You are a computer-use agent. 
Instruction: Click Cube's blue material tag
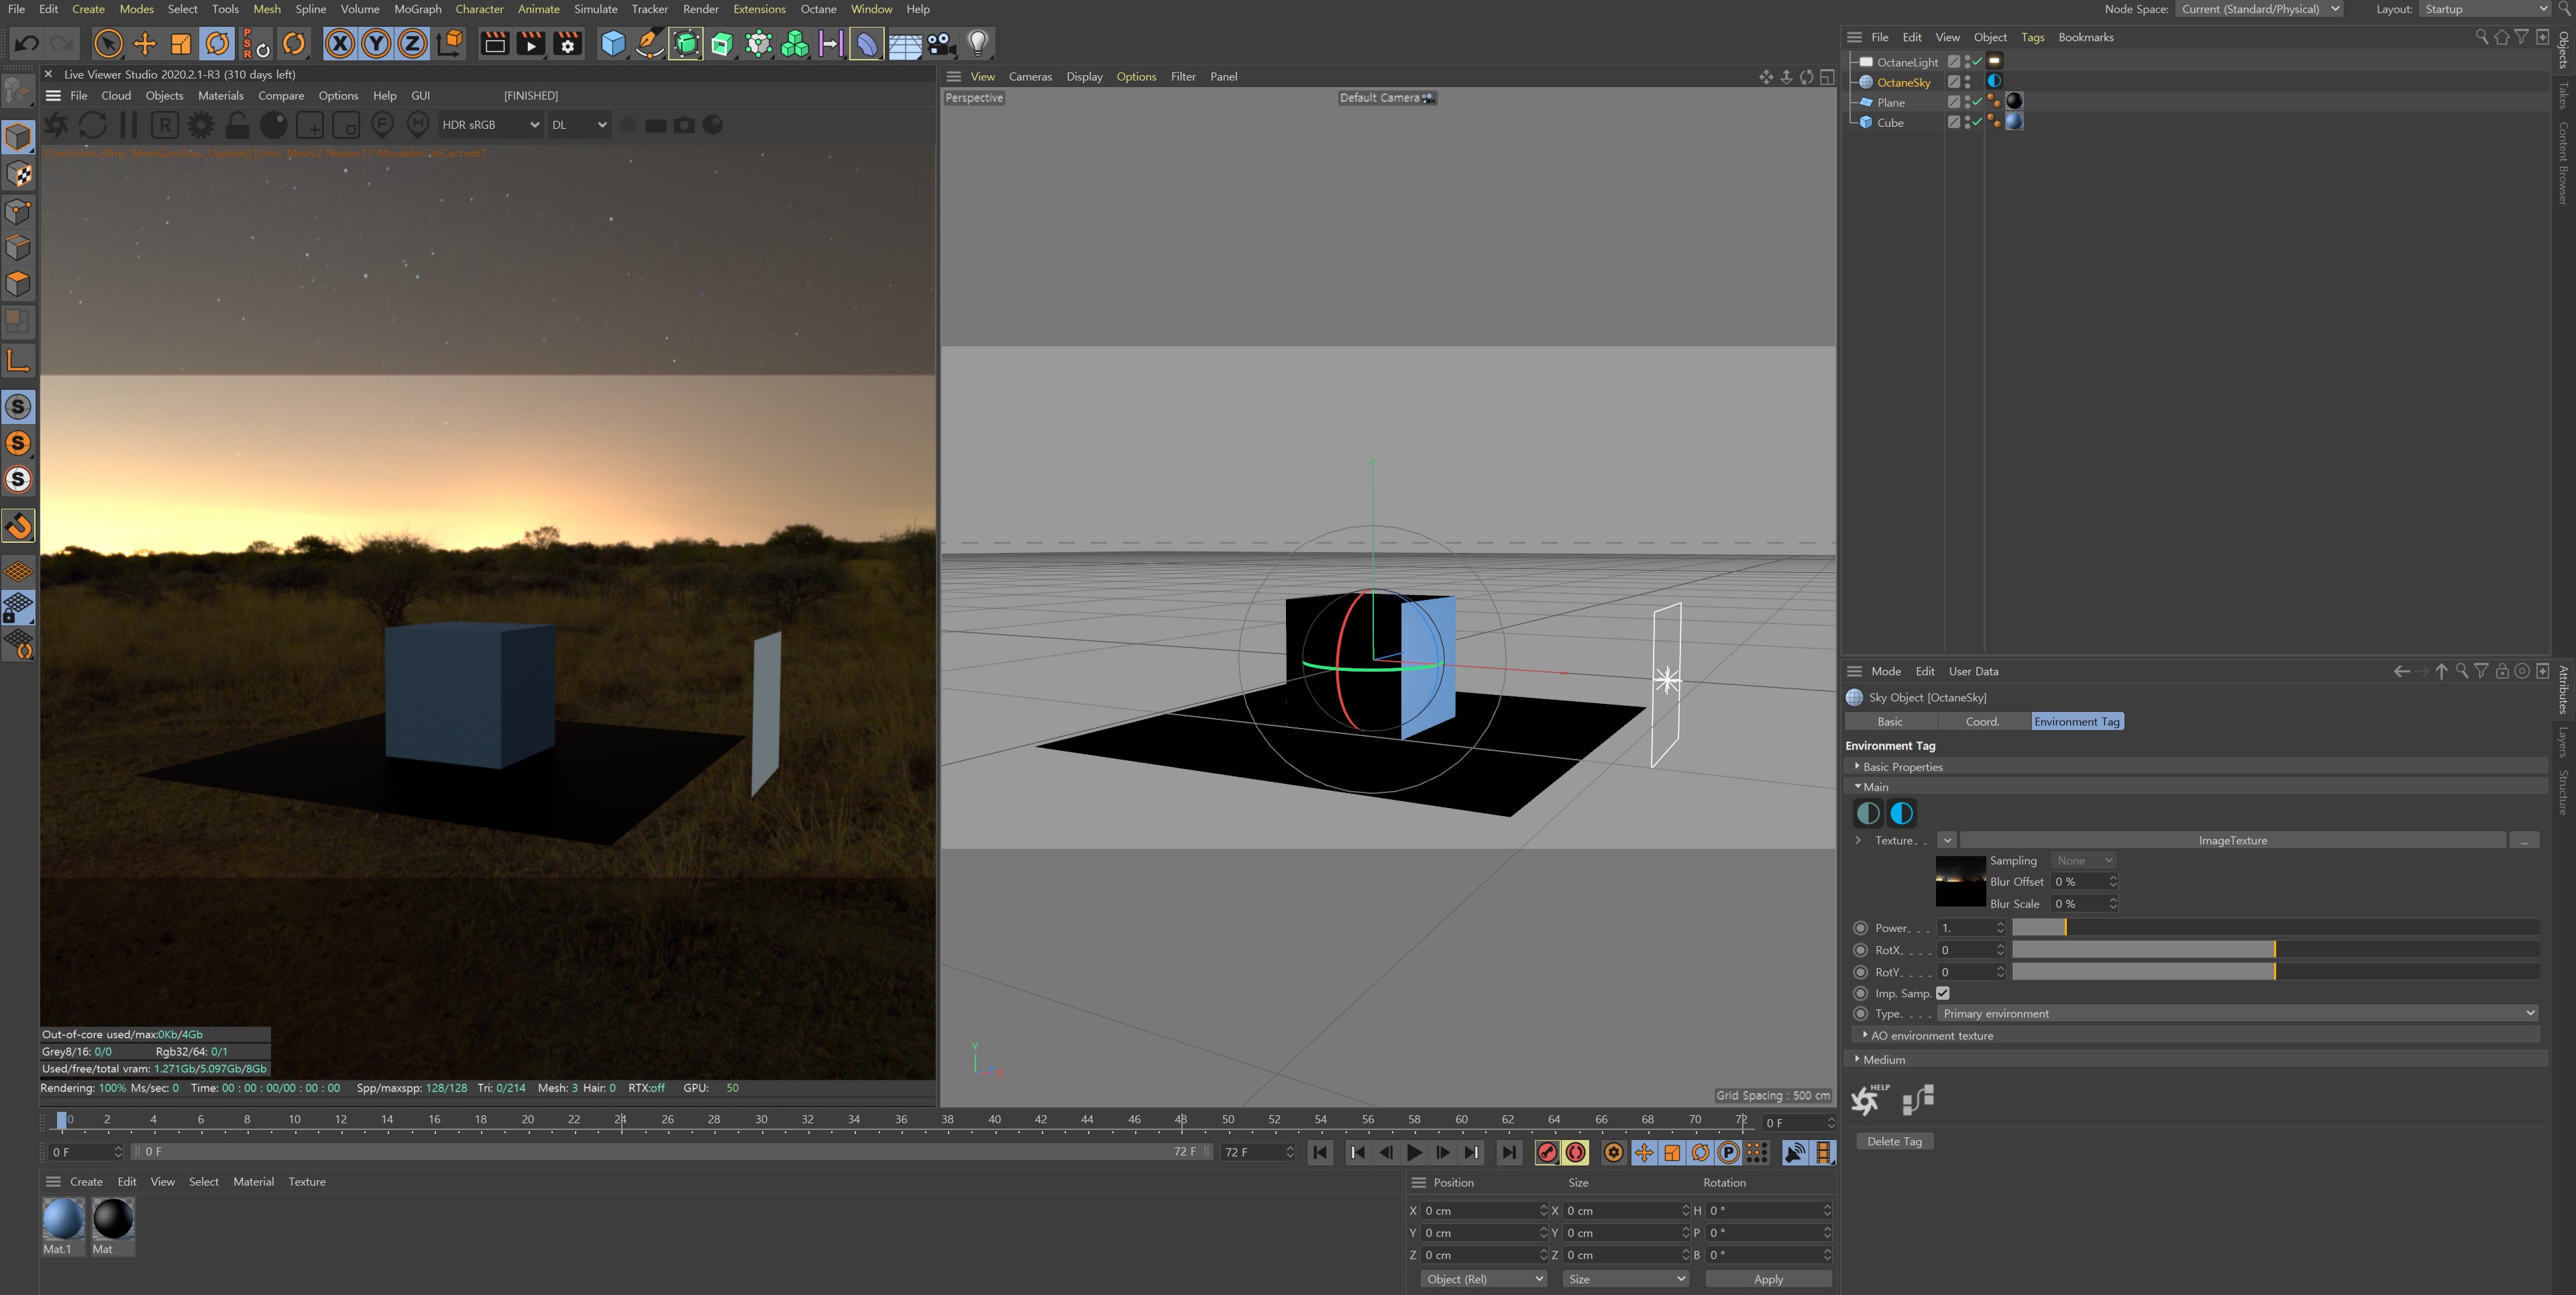point(2014,122)
